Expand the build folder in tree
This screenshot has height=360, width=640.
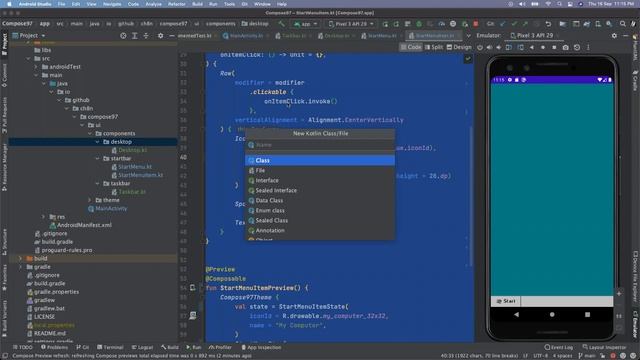pos(20,258)
